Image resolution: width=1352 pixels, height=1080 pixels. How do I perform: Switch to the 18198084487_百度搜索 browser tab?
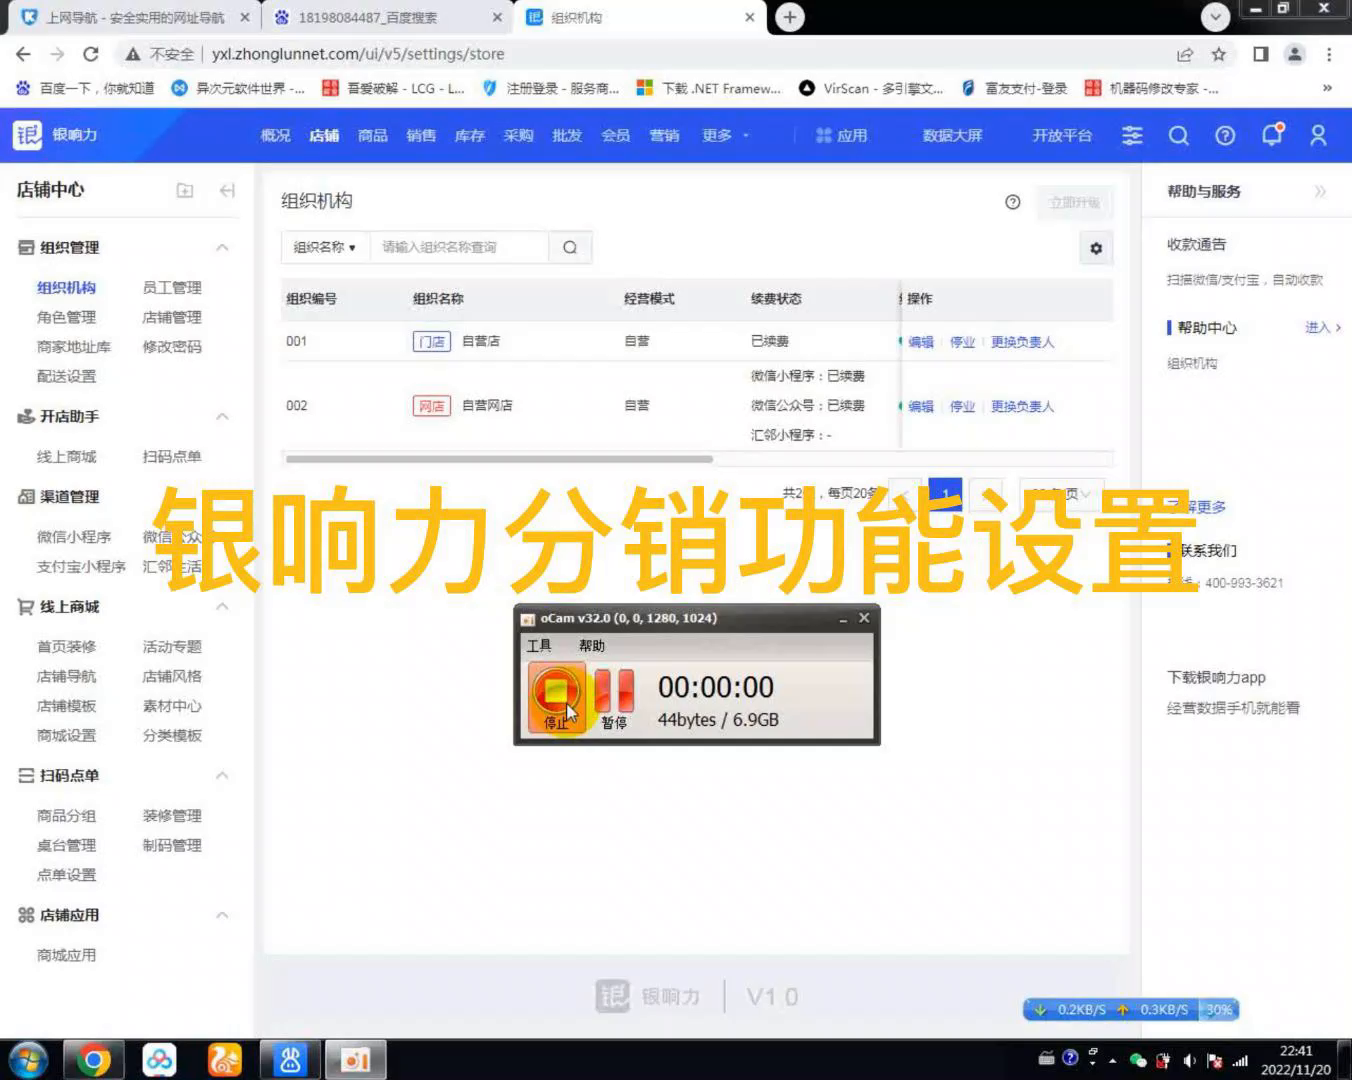pos(385,17)
